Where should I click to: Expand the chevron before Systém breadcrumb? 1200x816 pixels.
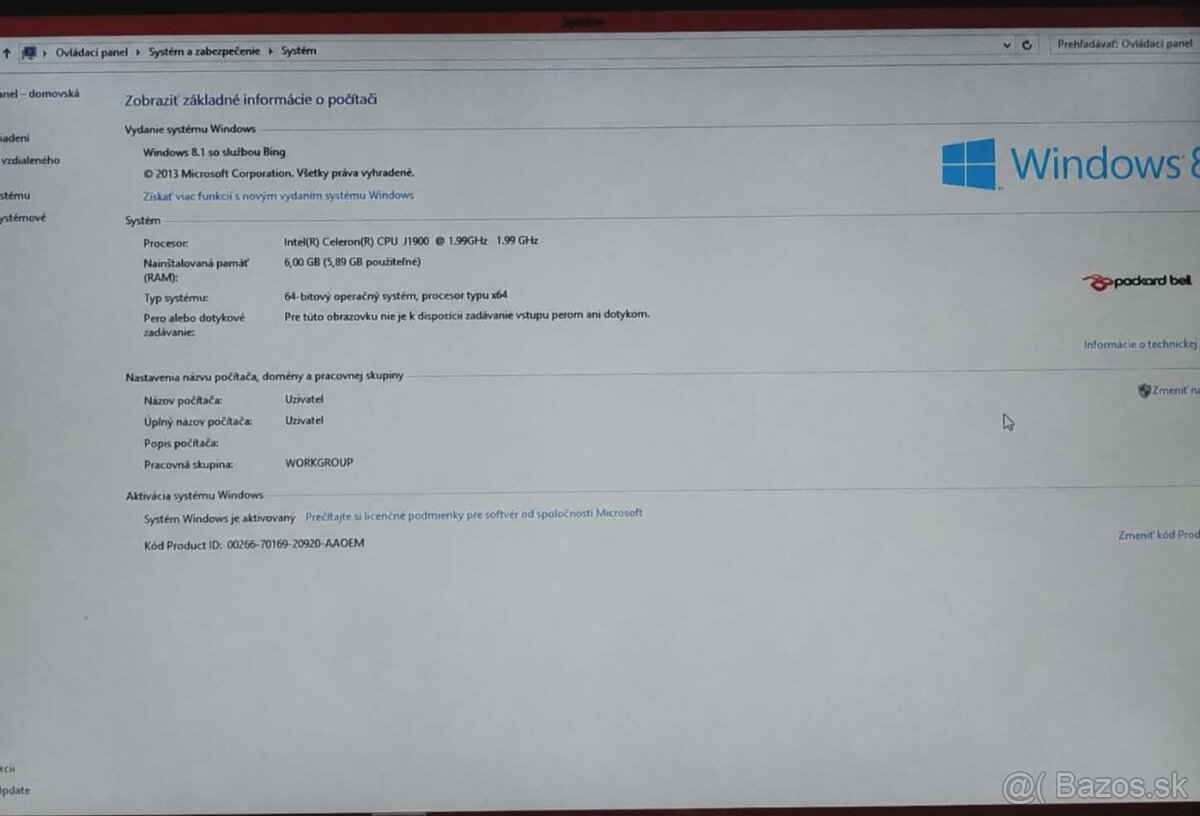[271, 50]
